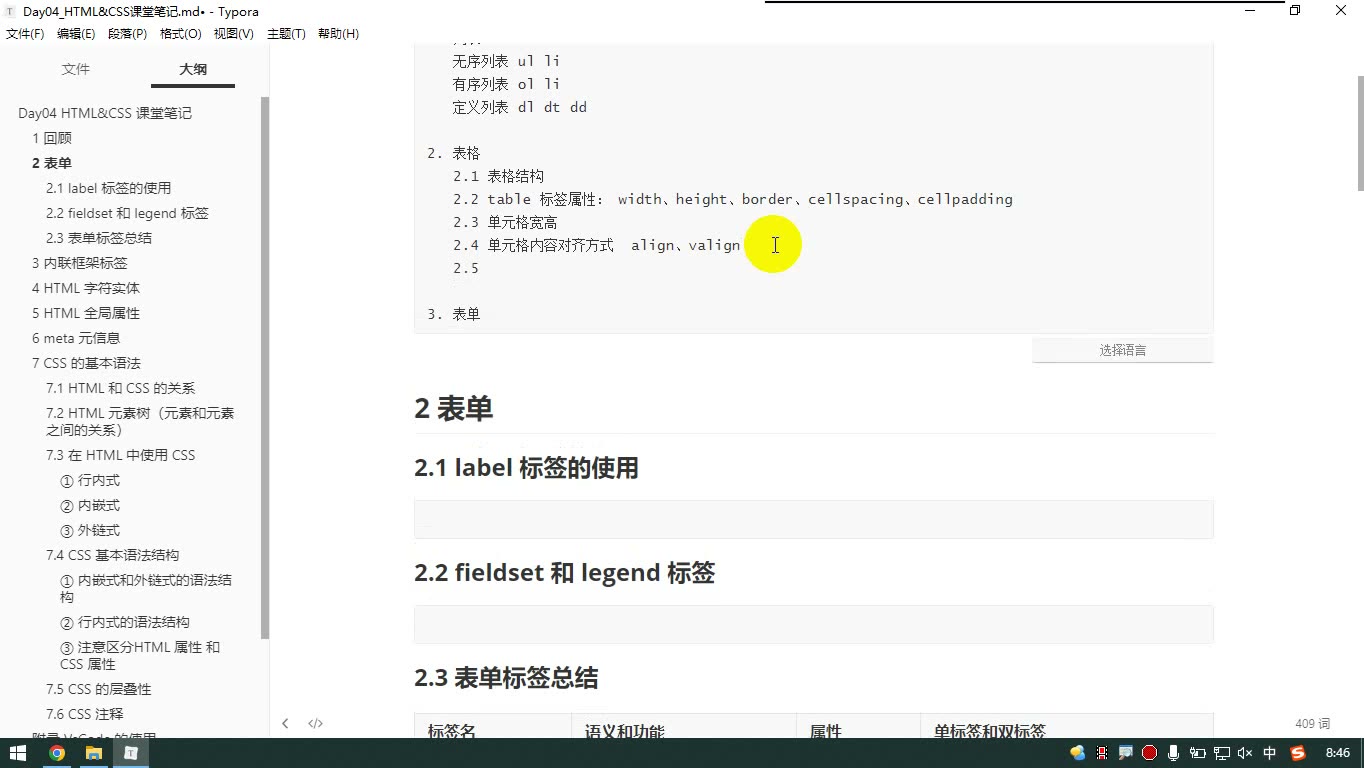Open 7 CSS 的基本语法 outline heading

coord(86,363)
